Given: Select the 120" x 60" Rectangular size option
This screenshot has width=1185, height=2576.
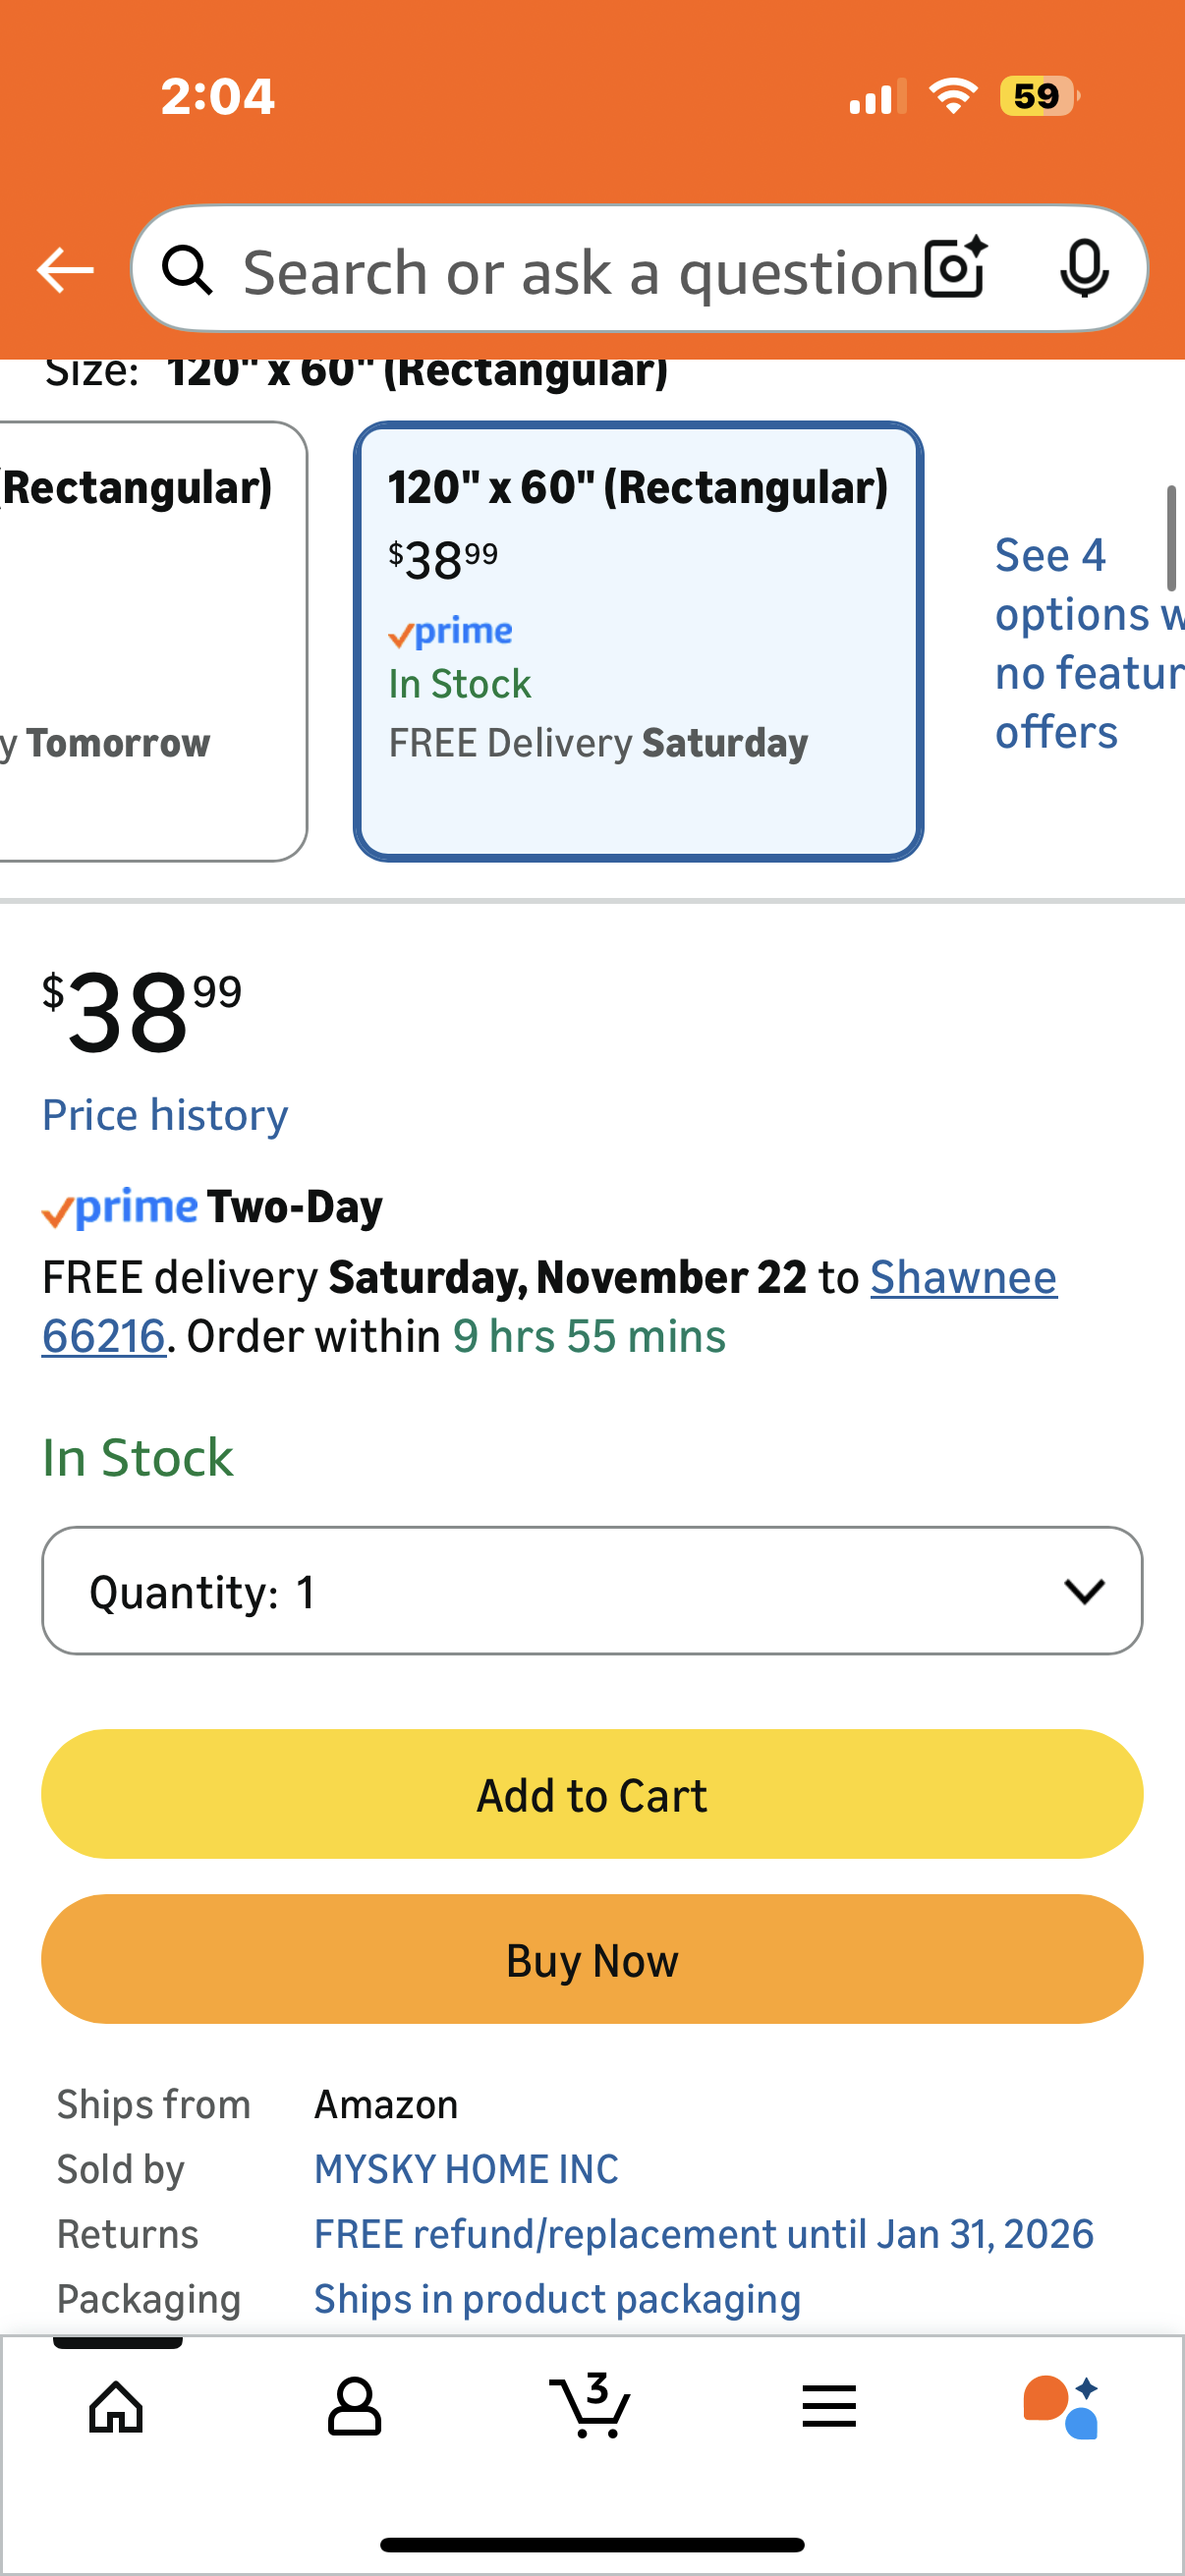Looking at the screenshot, I should tap(638, 640).
